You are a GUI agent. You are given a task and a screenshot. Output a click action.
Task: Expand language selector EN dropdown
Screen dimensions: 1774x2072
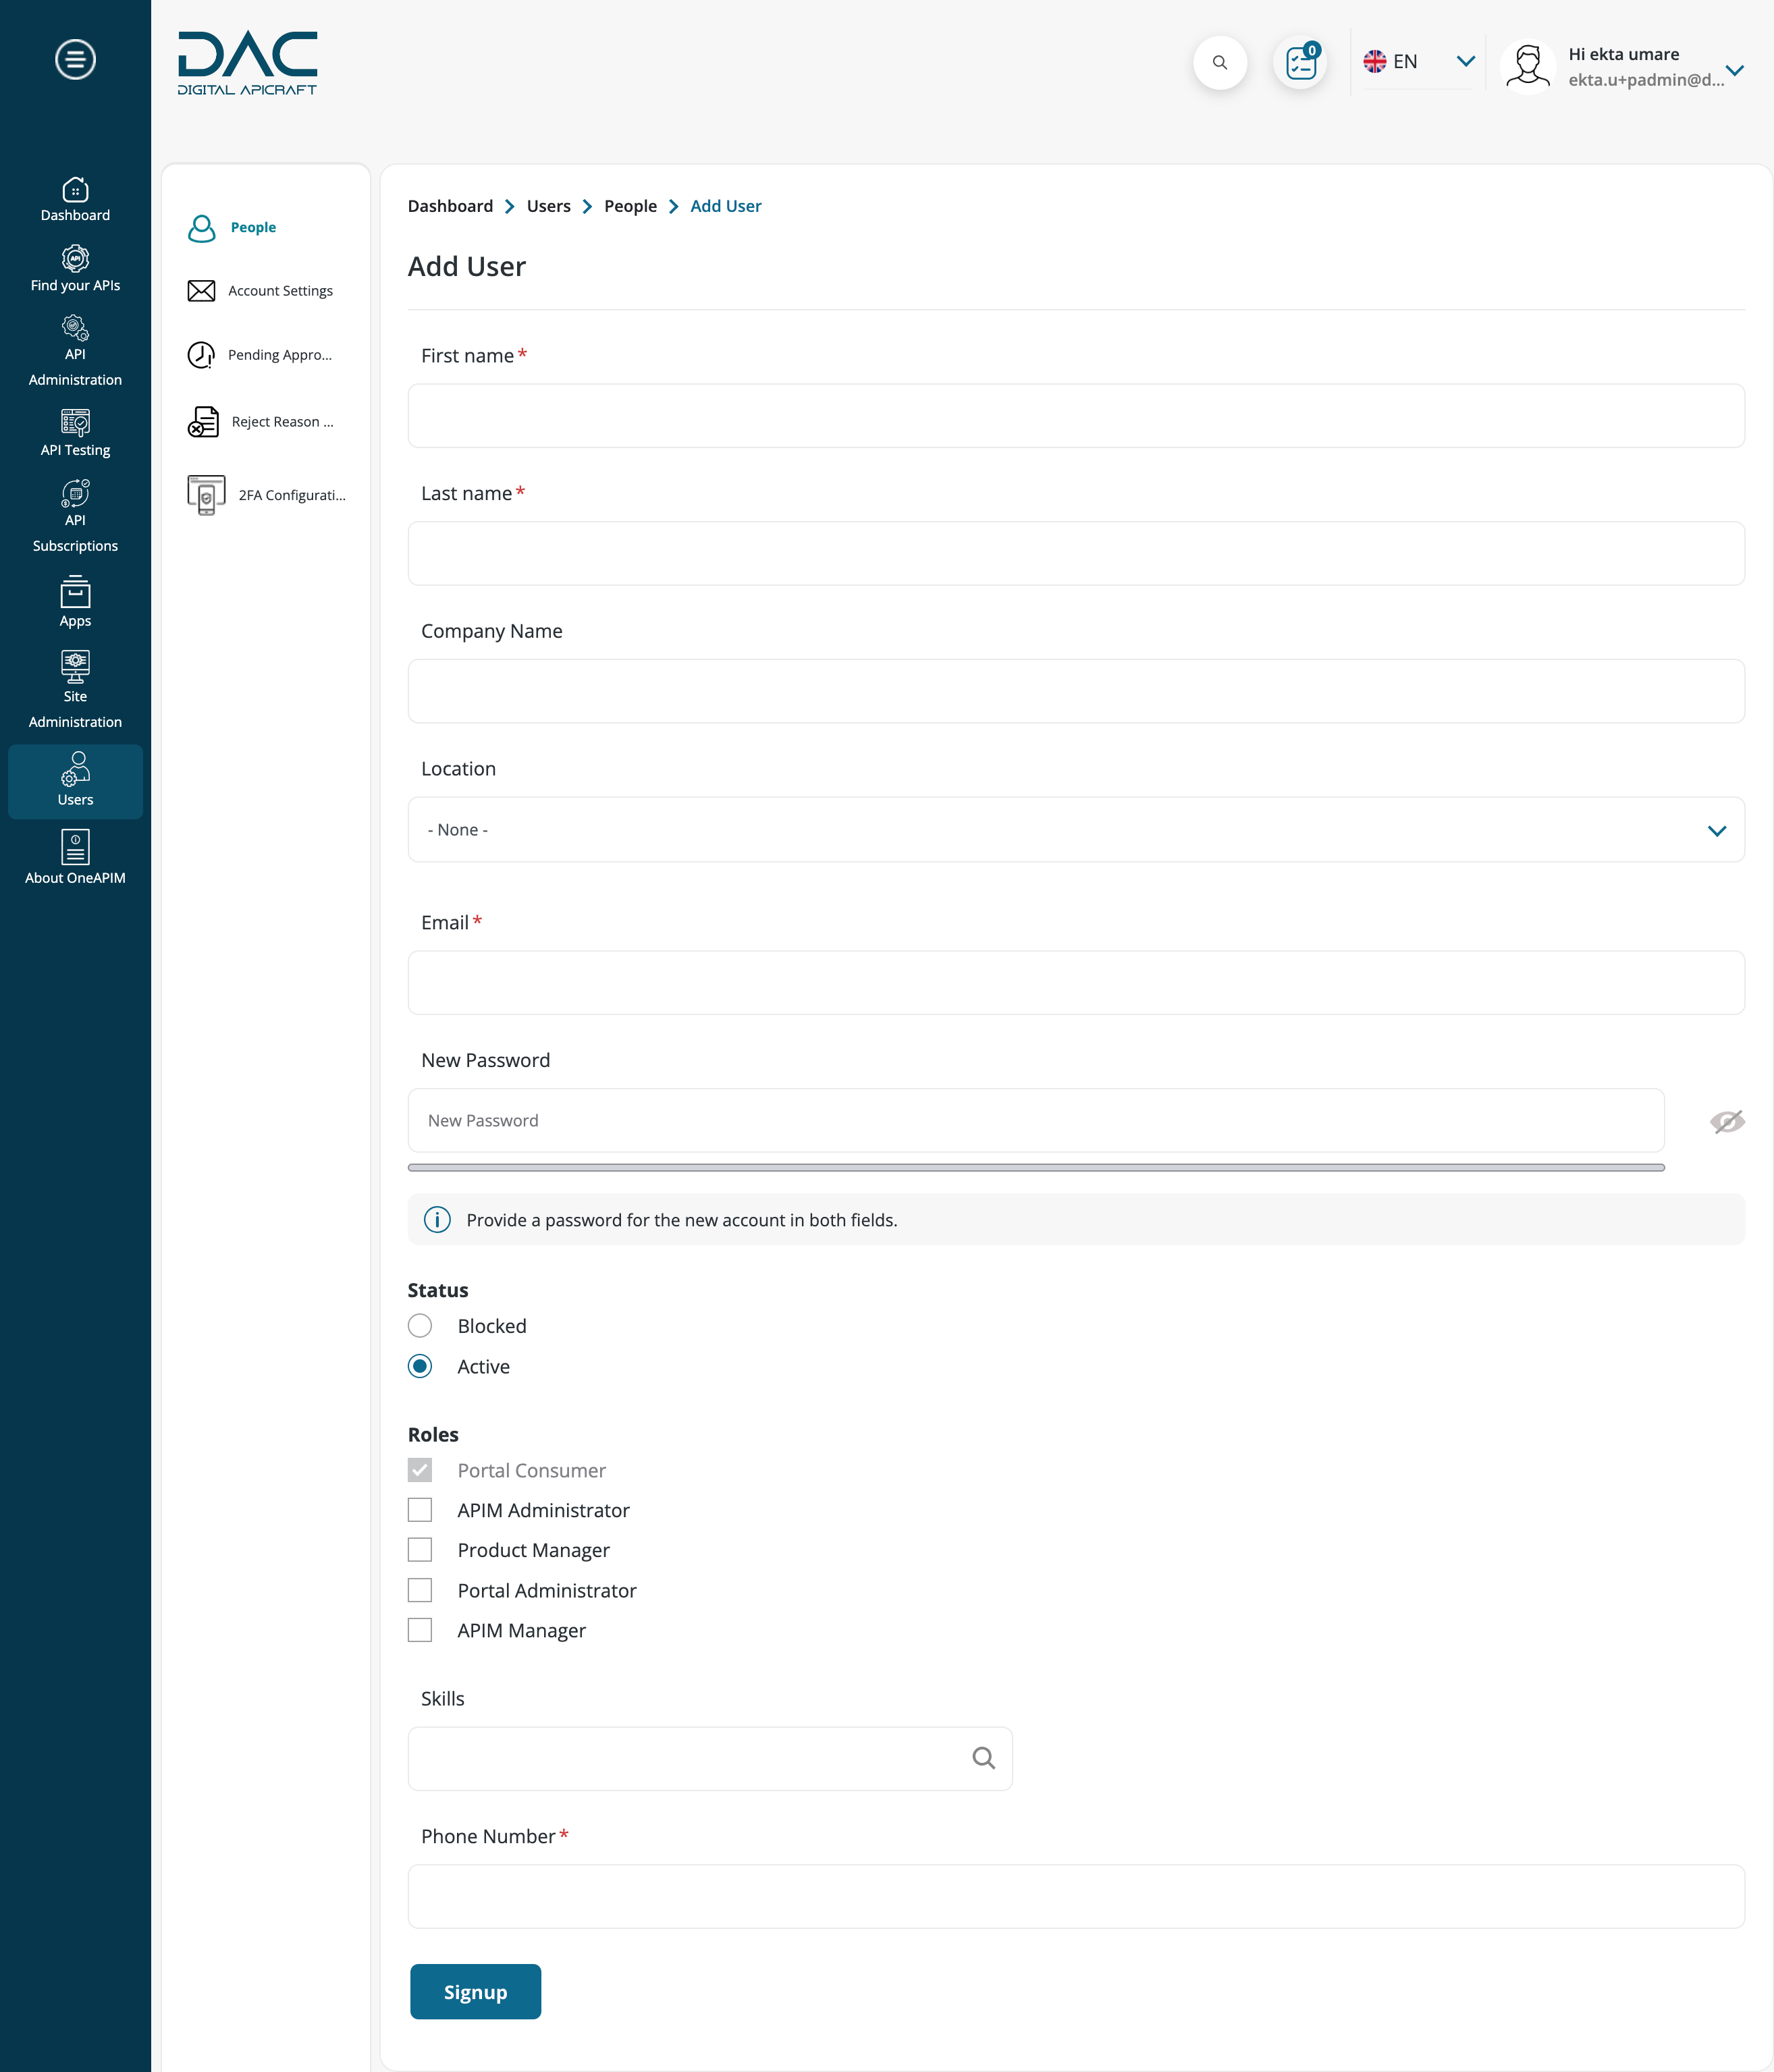(1466, 61)
